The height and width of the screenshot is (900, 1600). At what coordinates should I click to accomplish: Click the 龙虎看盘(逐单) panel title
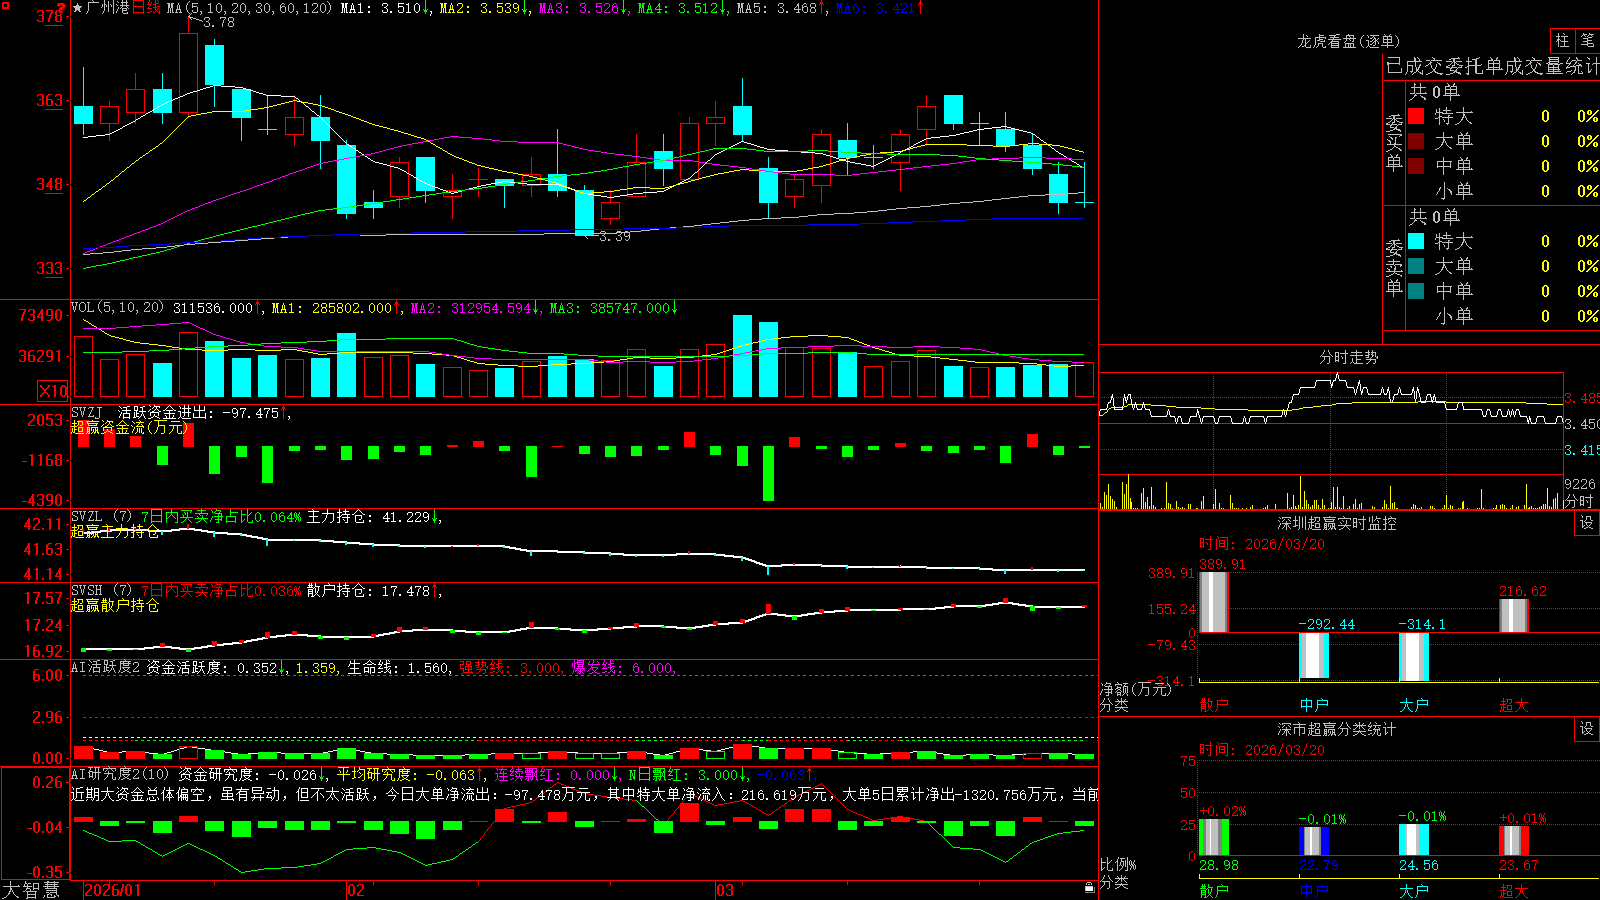pos(1348,41)
